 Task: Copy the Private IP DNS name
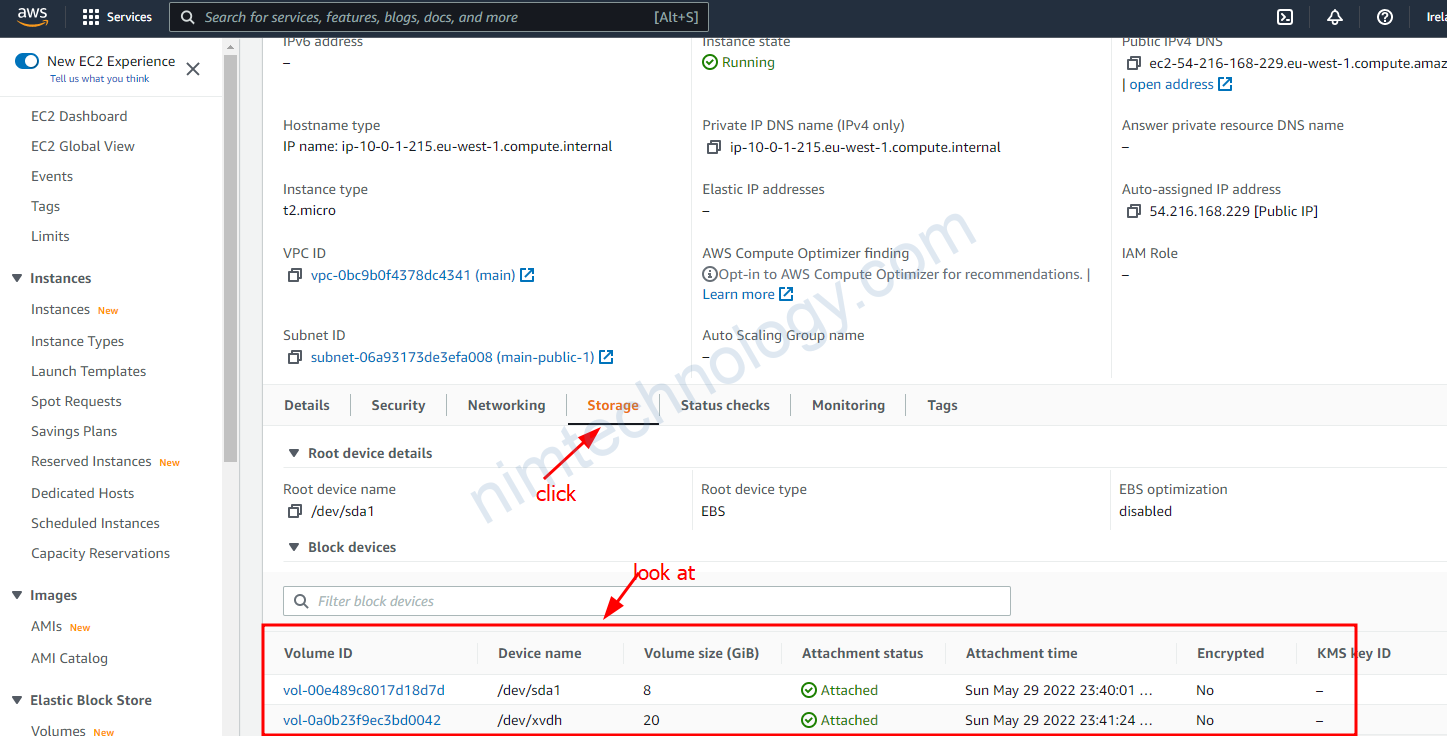(713, 147)
